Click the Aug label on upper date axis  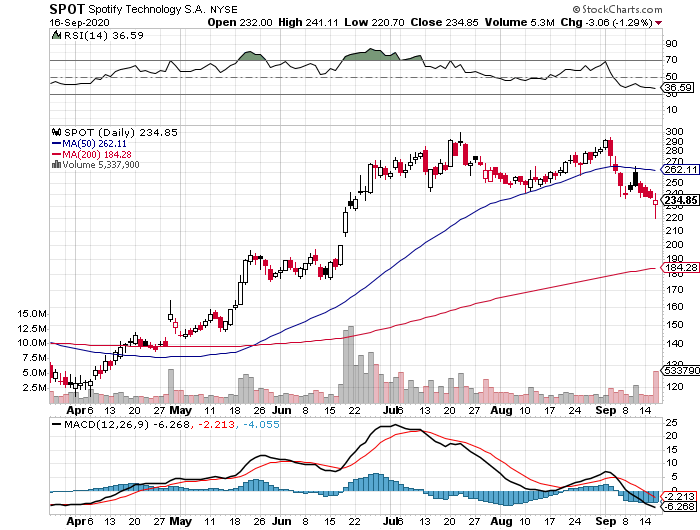(x=501, y=410)
